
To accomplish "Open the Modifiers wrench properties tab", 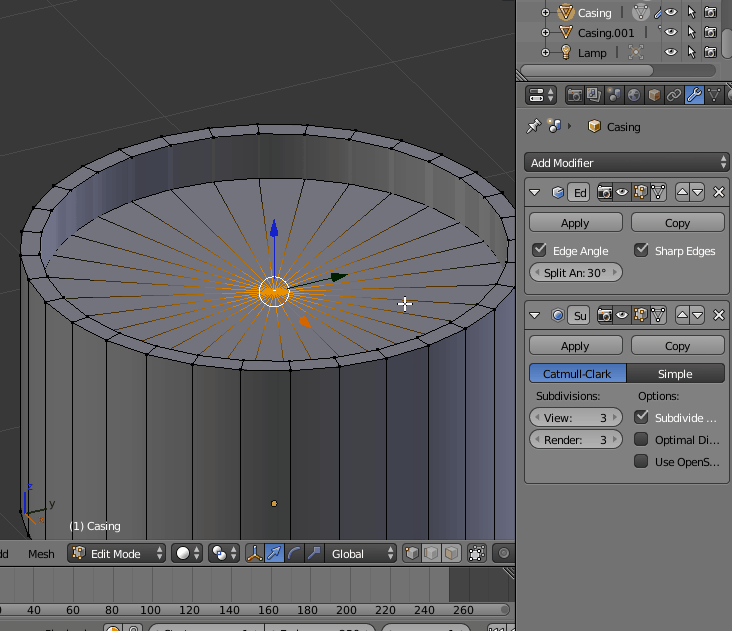I will coord(694,96).
